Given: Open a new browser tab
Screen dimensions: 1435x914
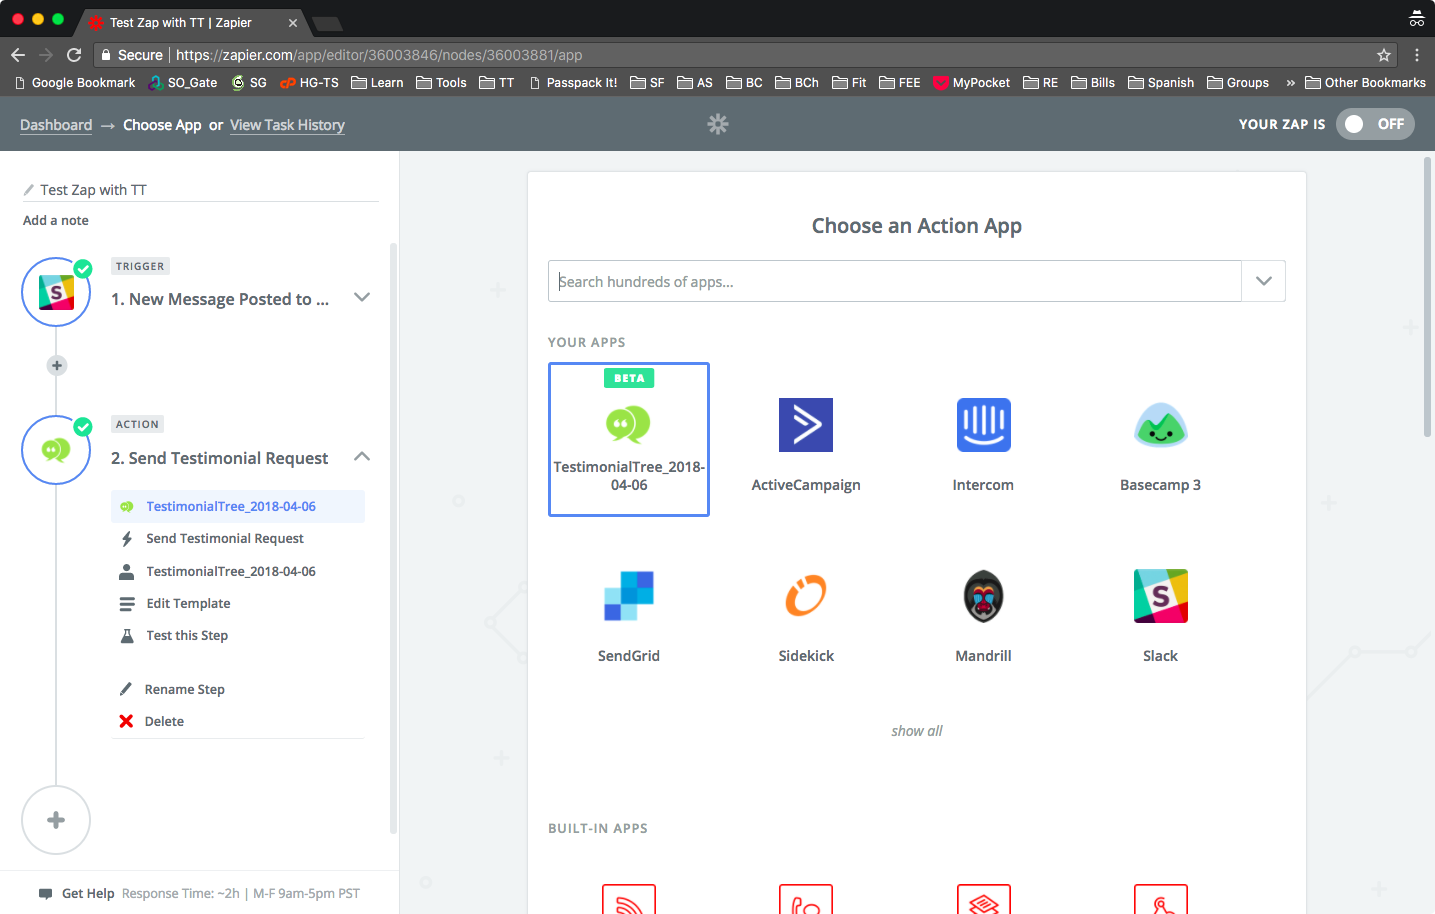Looking at the screenshot, I should [328, 23].
